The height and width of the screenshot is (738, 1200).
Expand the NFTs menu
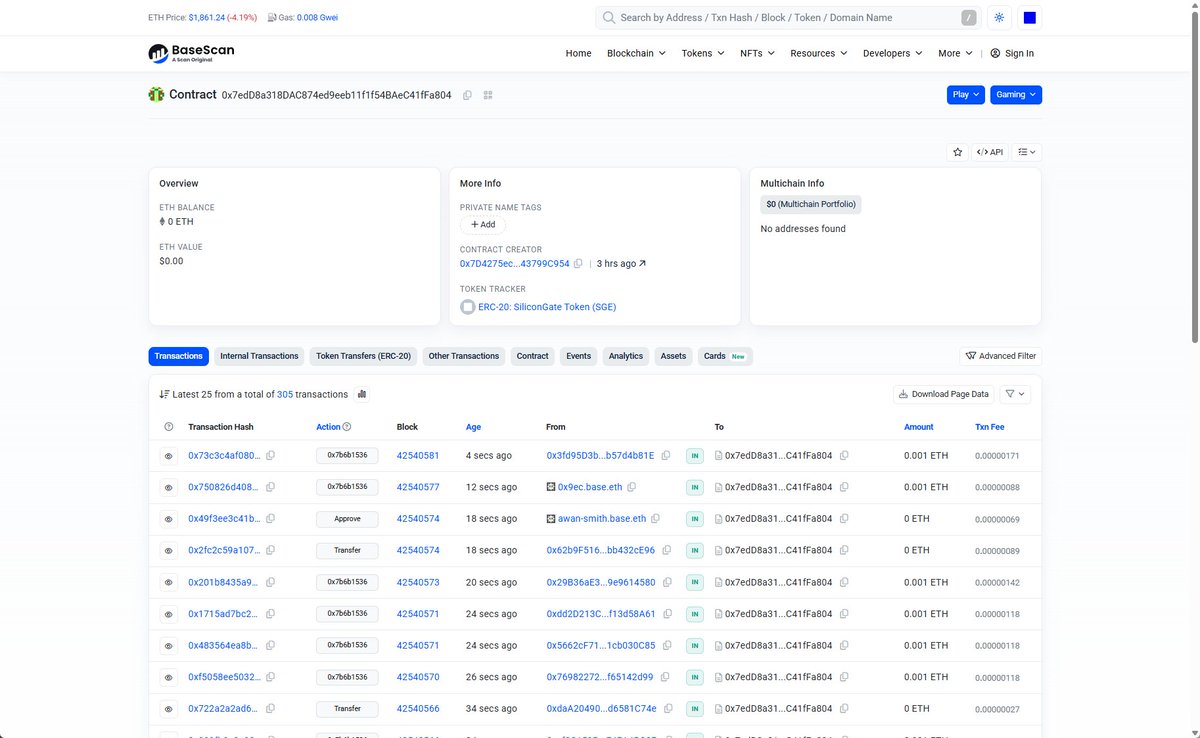[x=757, y=53]
